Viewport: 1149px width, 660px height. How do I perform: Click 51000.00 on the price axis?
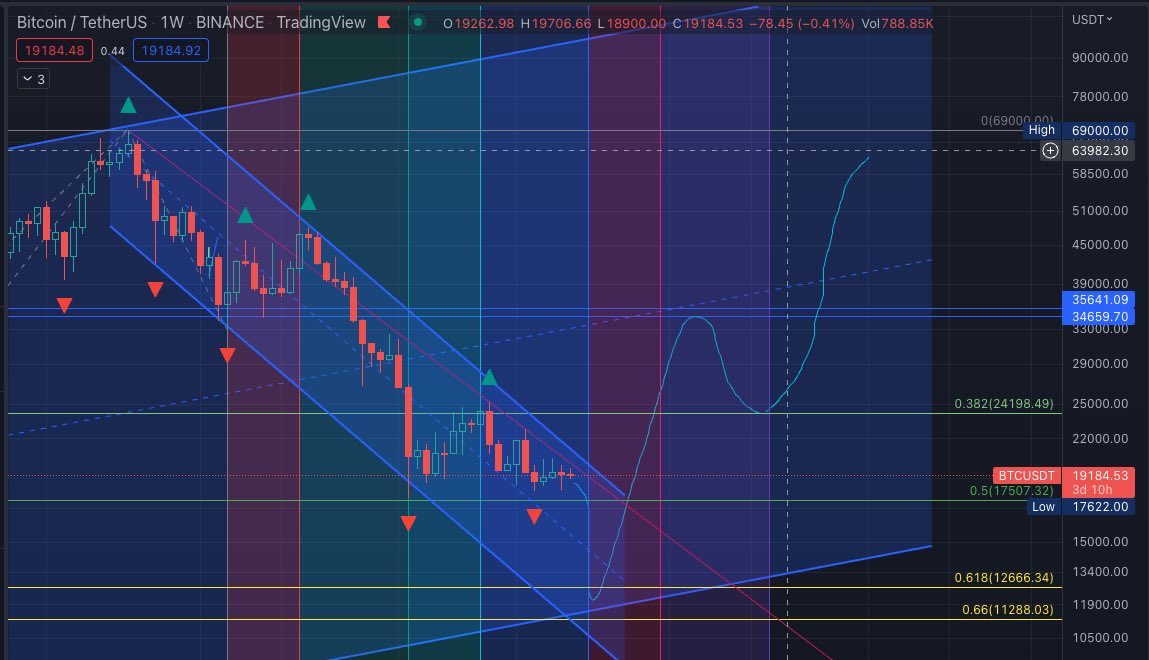click(1100, 211)
